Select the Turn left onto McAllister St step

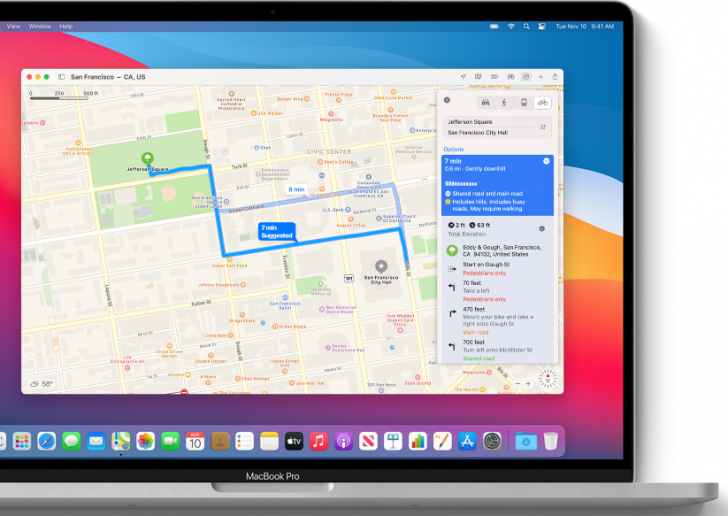(497, 350)
